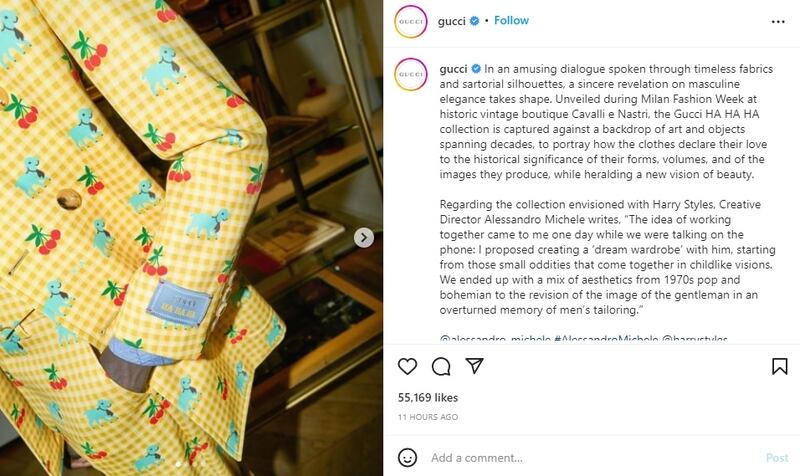Open the emoji picker smiley icon
Viewport: 800px width, 476px height.
(x=407, y=458)
